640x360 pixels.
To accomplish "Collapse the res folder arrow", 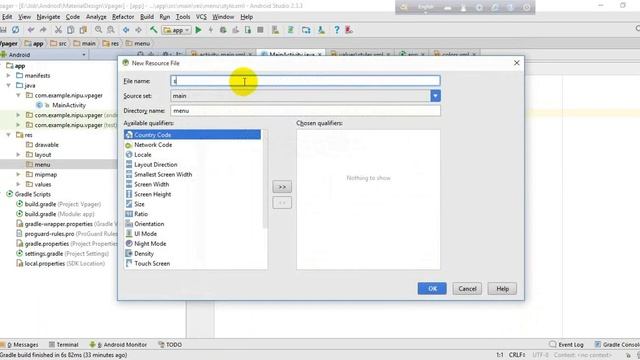I will point(9,135).
